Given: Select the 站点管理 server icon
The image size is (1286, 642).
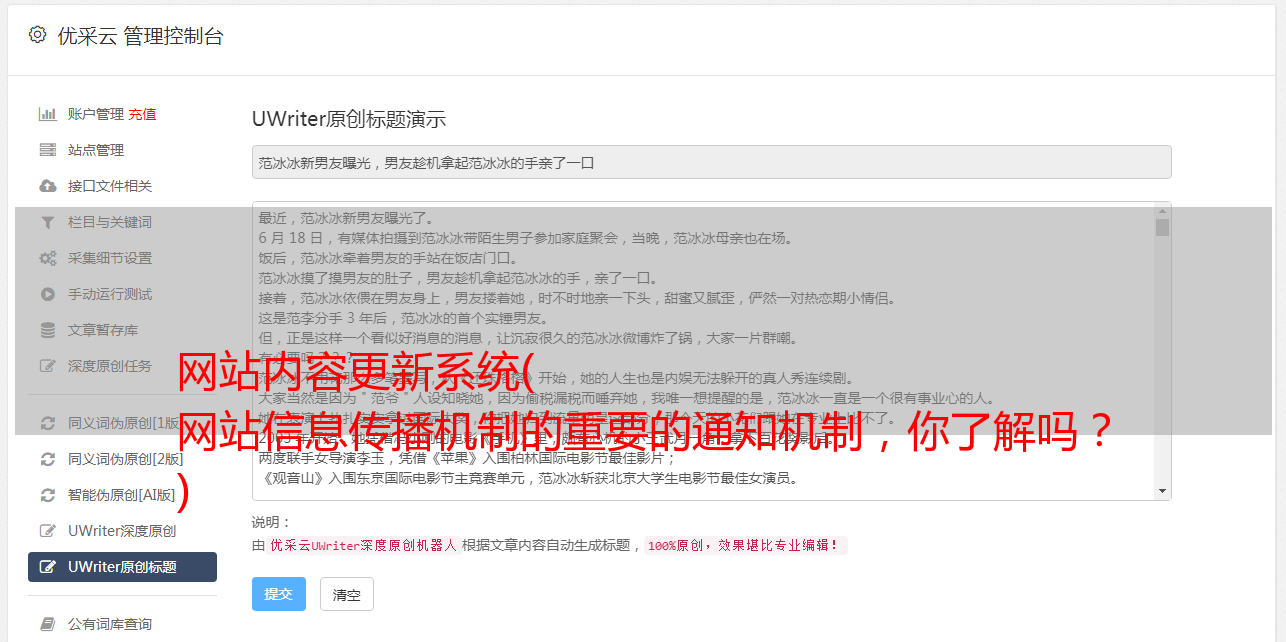Looking at the screenshot, I should (x=47, y=150).
